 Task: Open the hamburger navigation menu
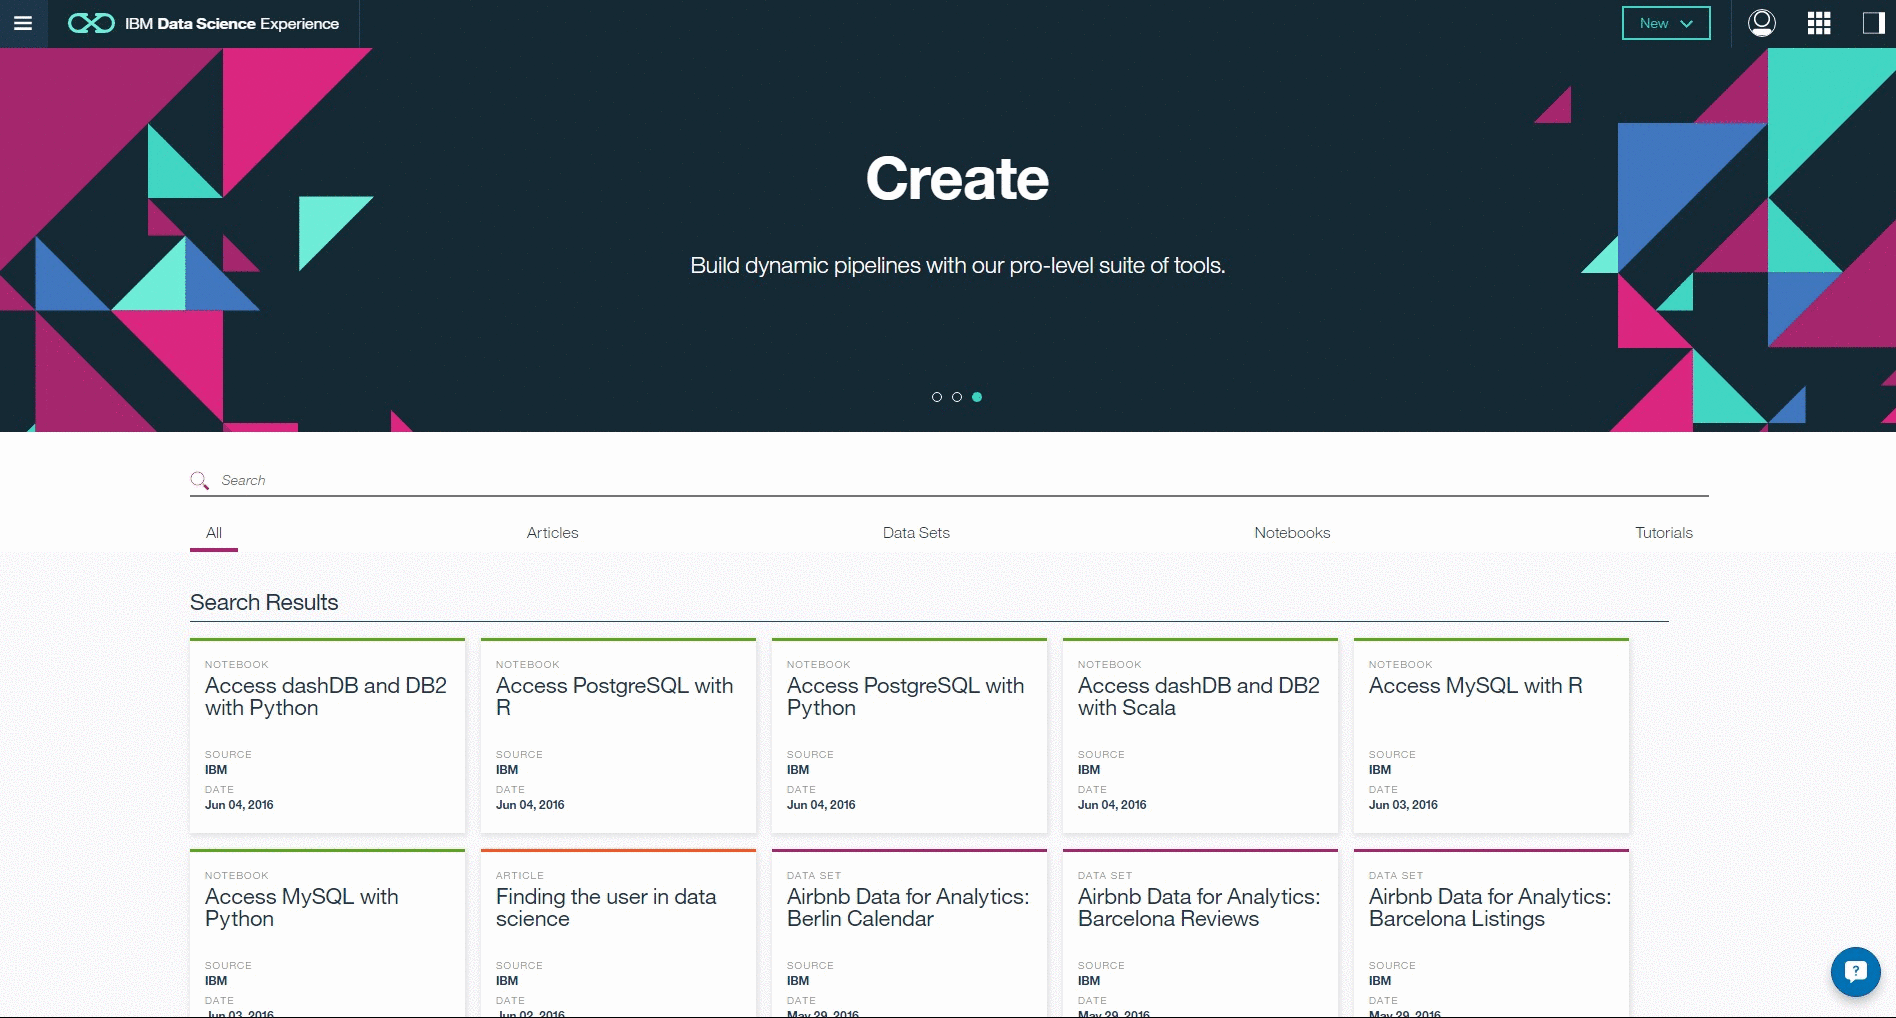tap(23, 23)
